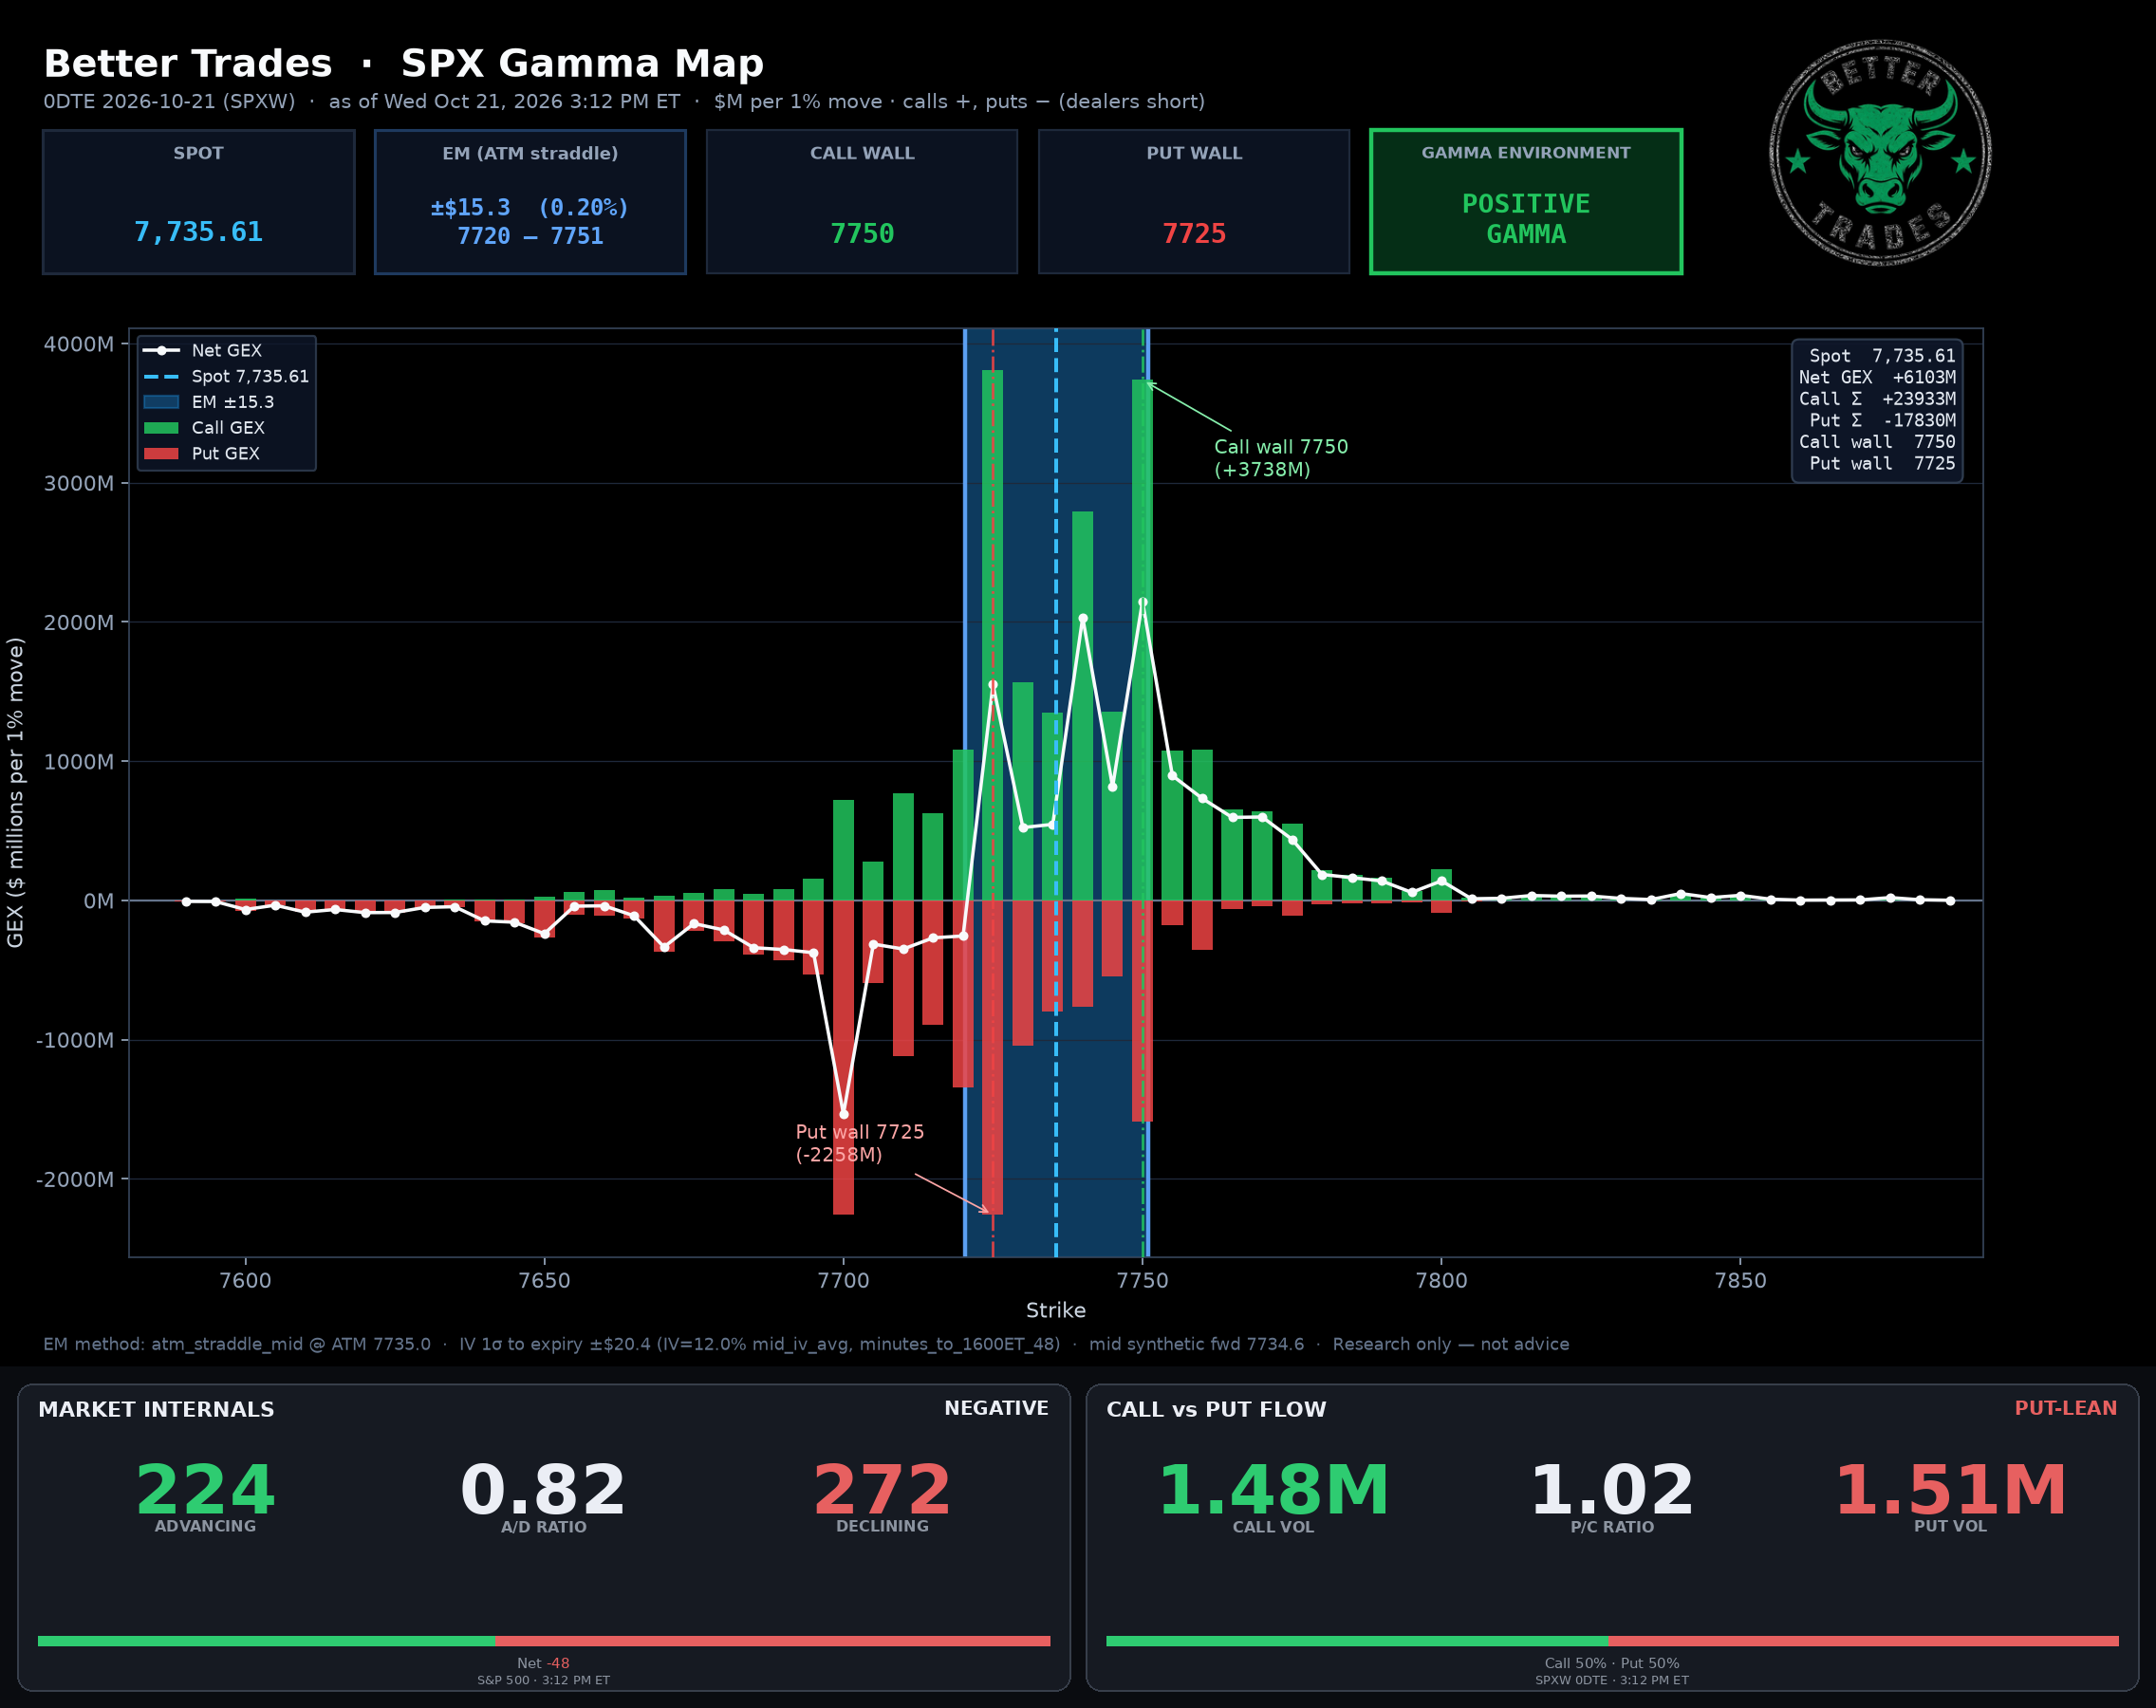Click the red Put GEX legend swatch
Screen dimensions: 2156x1708
pos(161,453)
